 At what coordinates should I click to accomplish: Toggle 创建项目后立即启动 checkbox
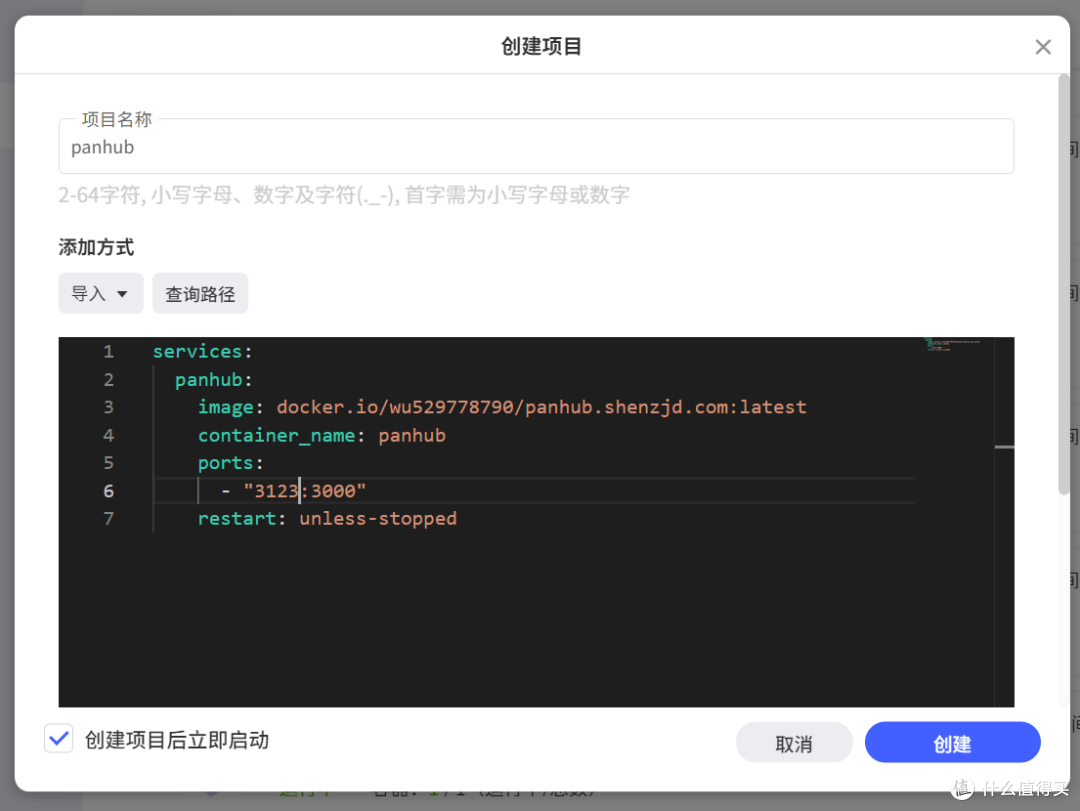pyautogui.click(x=59, y=739)
